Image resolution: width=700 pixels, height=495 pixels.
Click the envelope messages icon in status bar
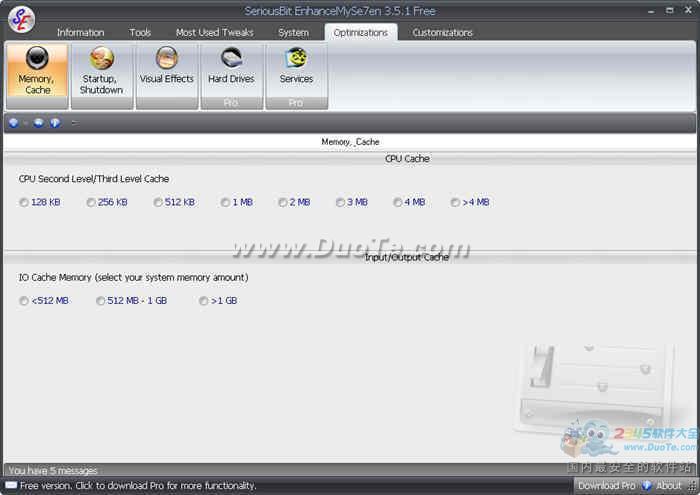click(x=11, y=485)
